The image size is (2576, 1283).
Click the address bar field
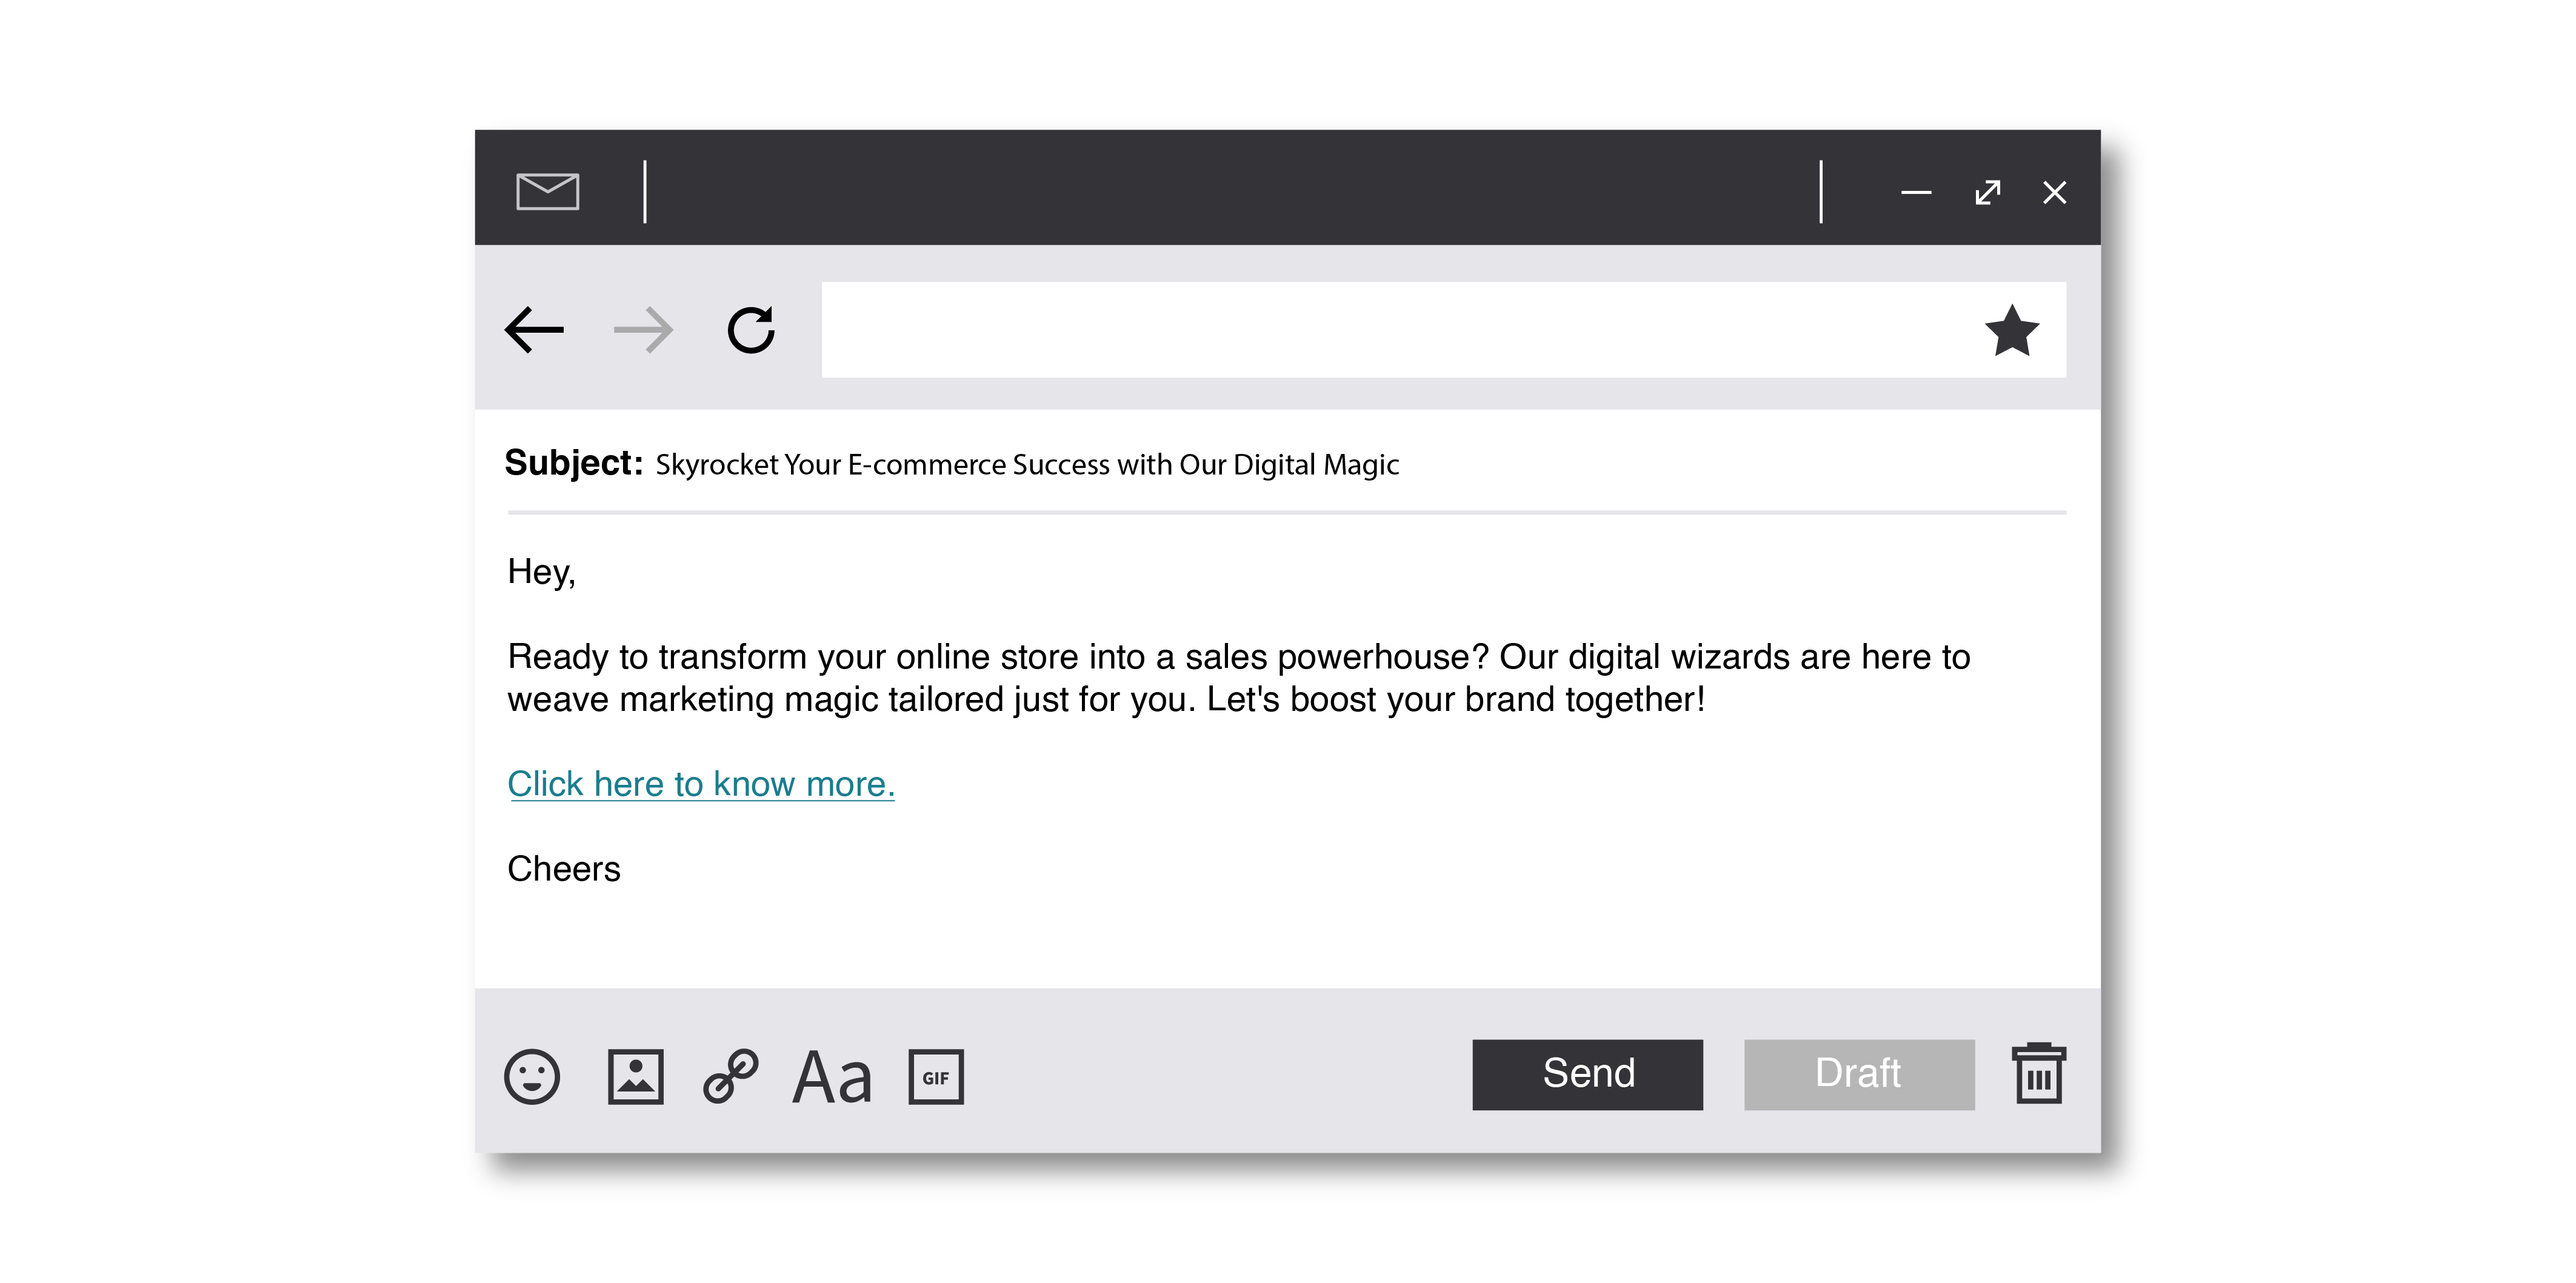tap(1443, 330)
